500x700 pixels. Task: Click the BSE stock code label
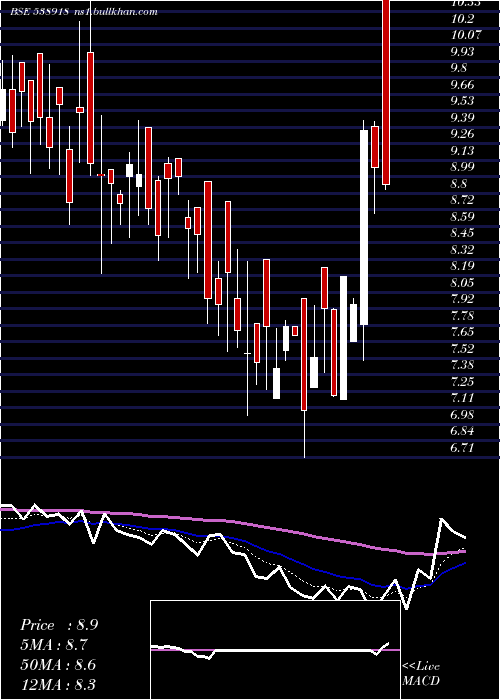(39, 11)
